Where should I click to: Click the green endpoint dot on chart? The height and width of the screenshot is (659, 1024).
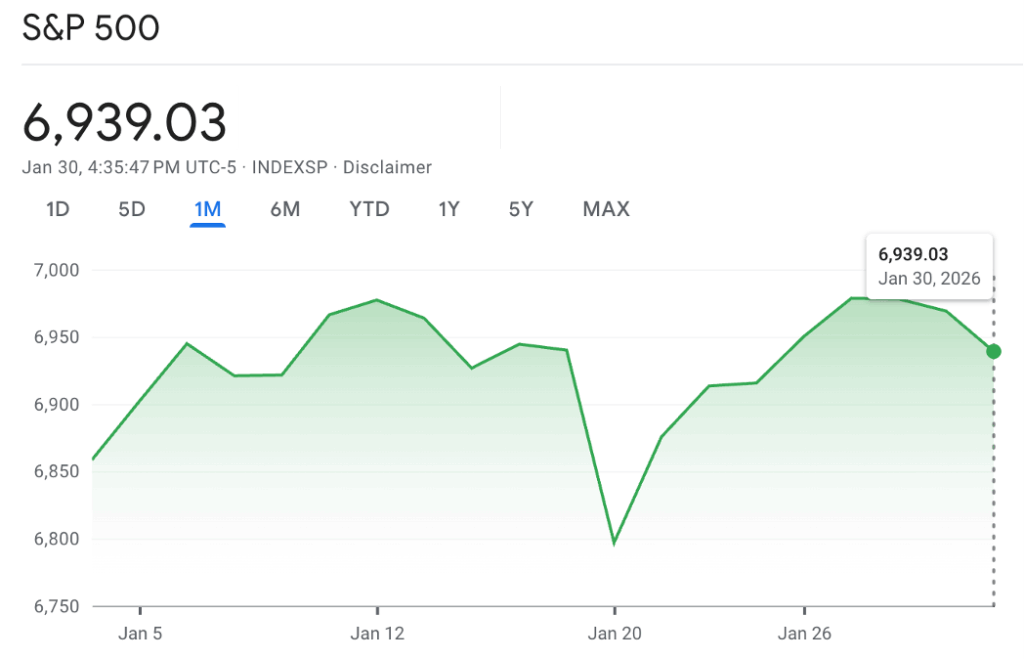coord(993,351)
